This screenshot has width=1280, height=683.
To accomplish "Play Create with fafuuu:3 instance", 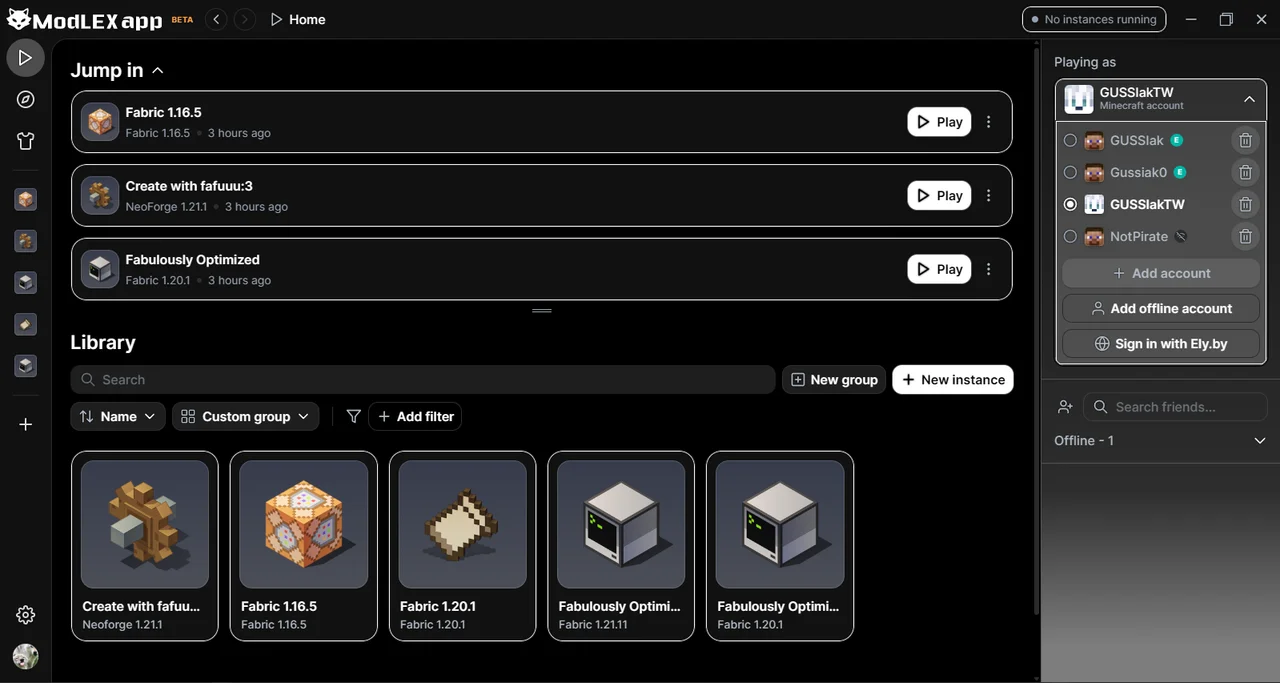I will coord(939,195).
